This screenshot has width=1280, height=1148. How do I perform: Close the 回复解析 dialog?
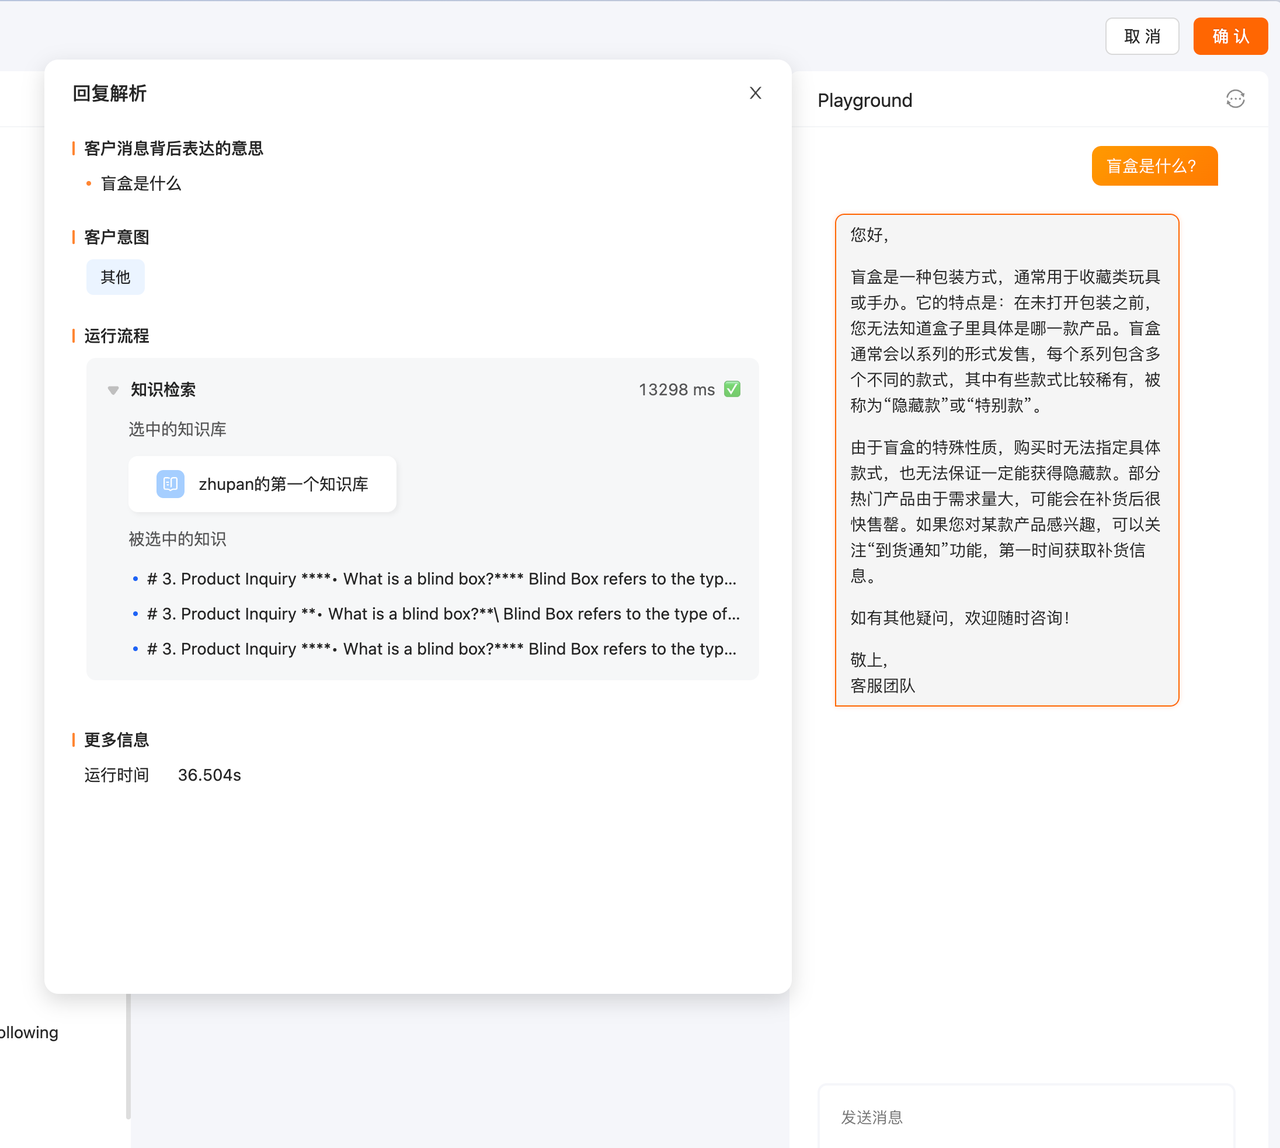[756, 93]
